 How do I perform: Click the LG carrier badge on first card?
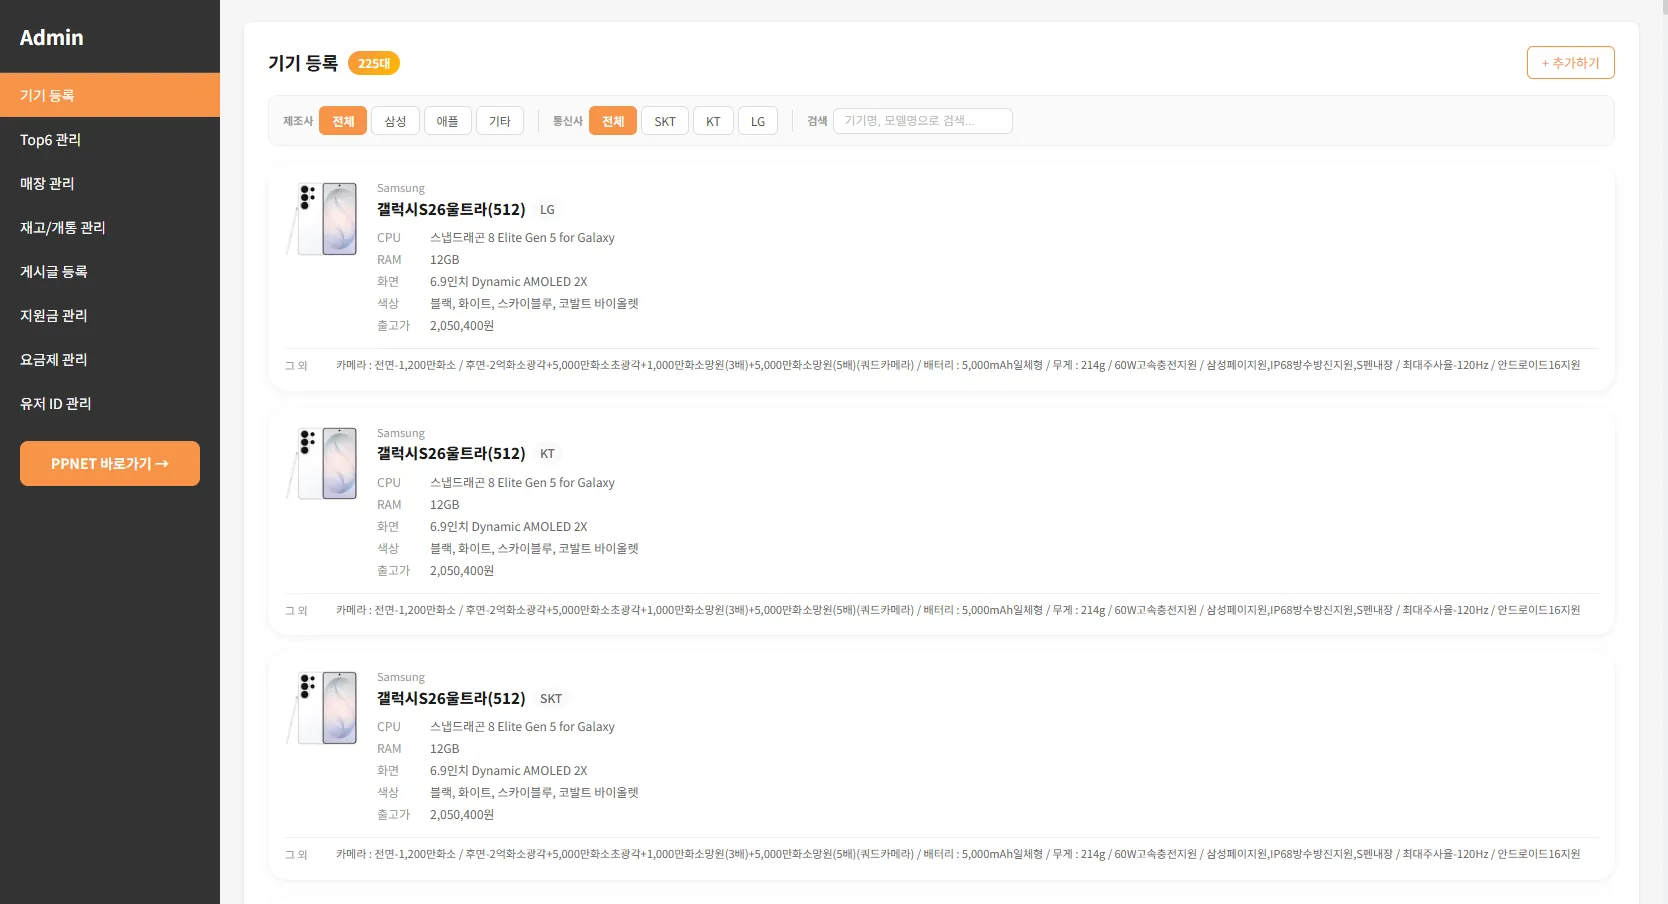pyautogui.click(x=547, y=210)
